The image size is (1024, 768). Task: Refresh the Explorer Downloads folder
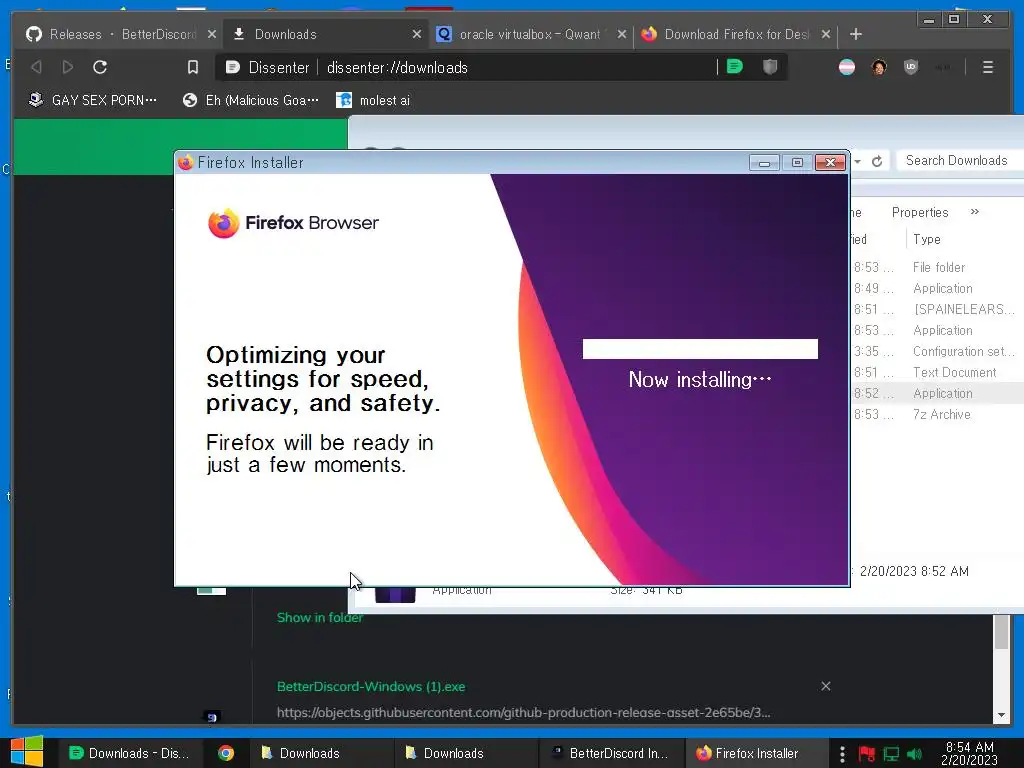click(x=877, y=161)
